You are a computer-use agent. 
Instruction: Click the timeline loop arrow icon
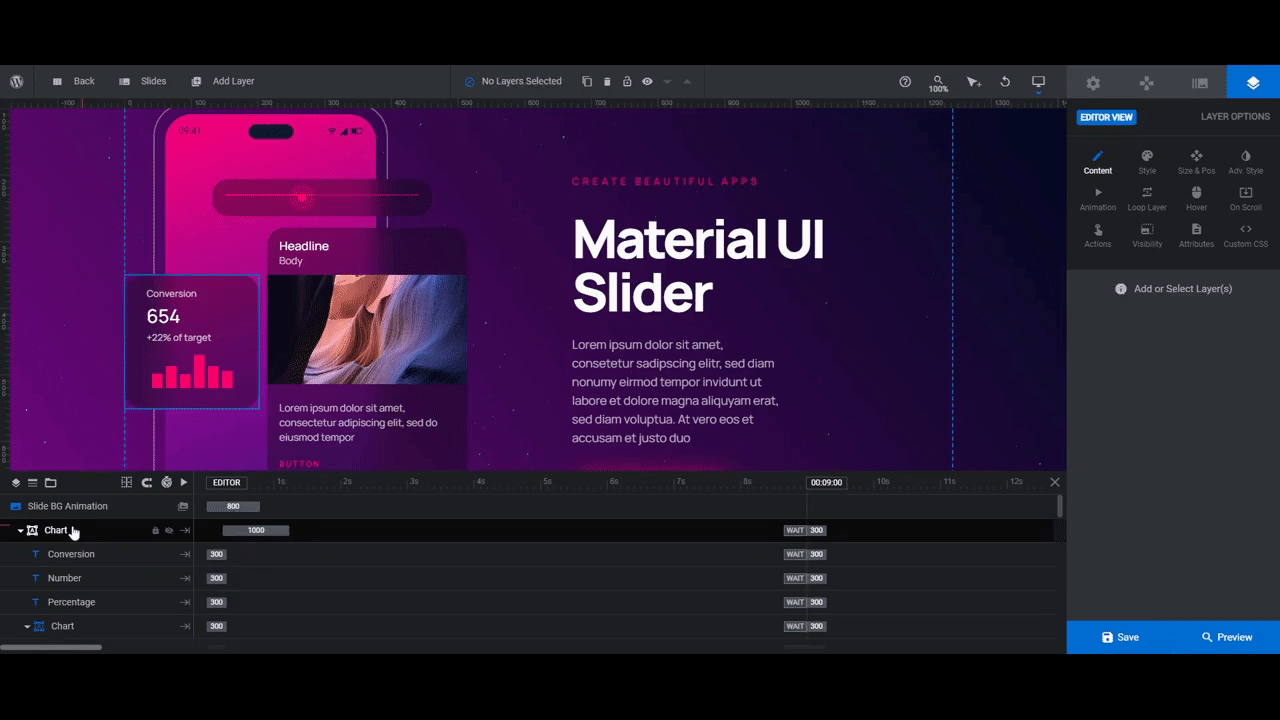[x=146, y=482]
